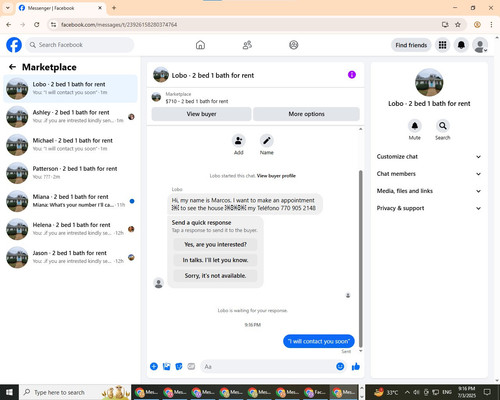Image resolution: width=500 pixels, height=400 pixels.
Task: Send a thumbs up like
Action: [356, 367]
